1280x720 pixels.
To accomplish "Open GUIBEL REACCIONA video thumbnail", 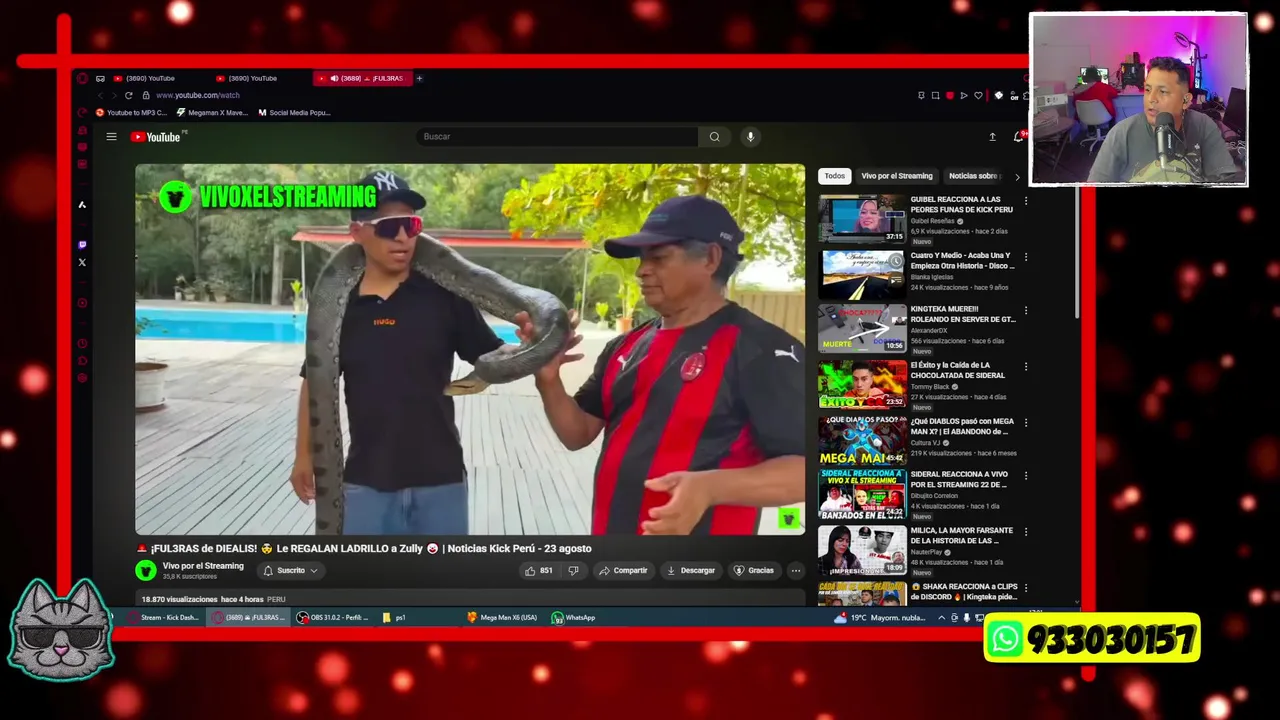I will point(862,219).
